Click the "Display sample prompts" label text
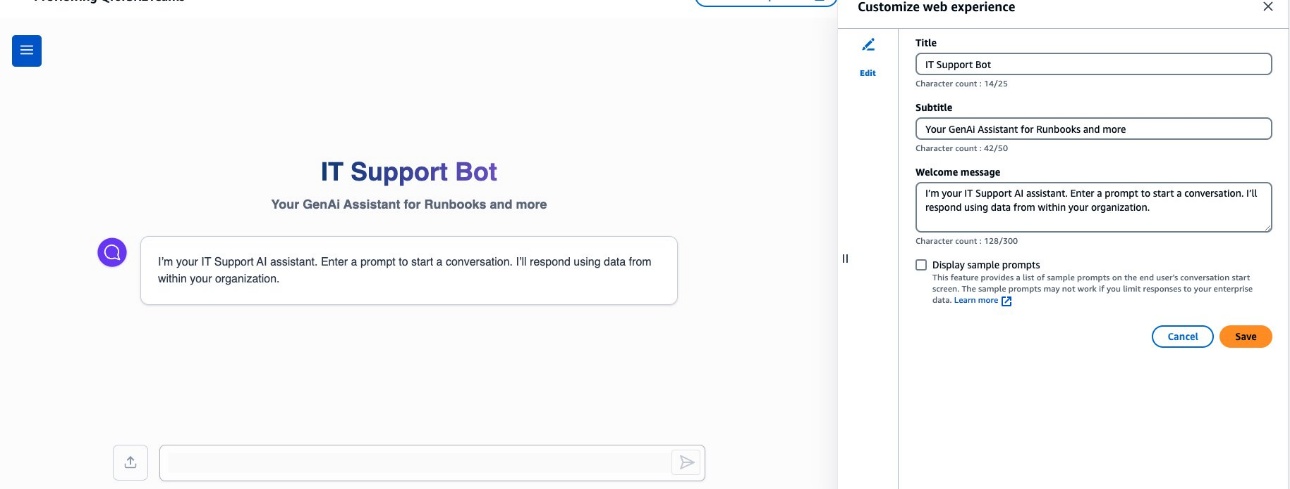 [986, 265]
